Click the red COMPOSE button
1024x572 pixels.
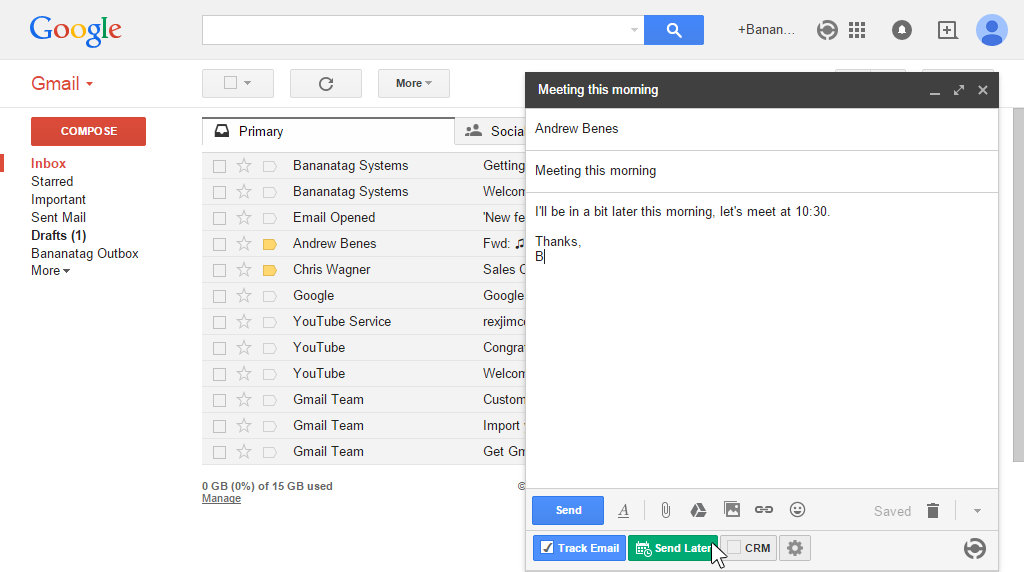88,131
